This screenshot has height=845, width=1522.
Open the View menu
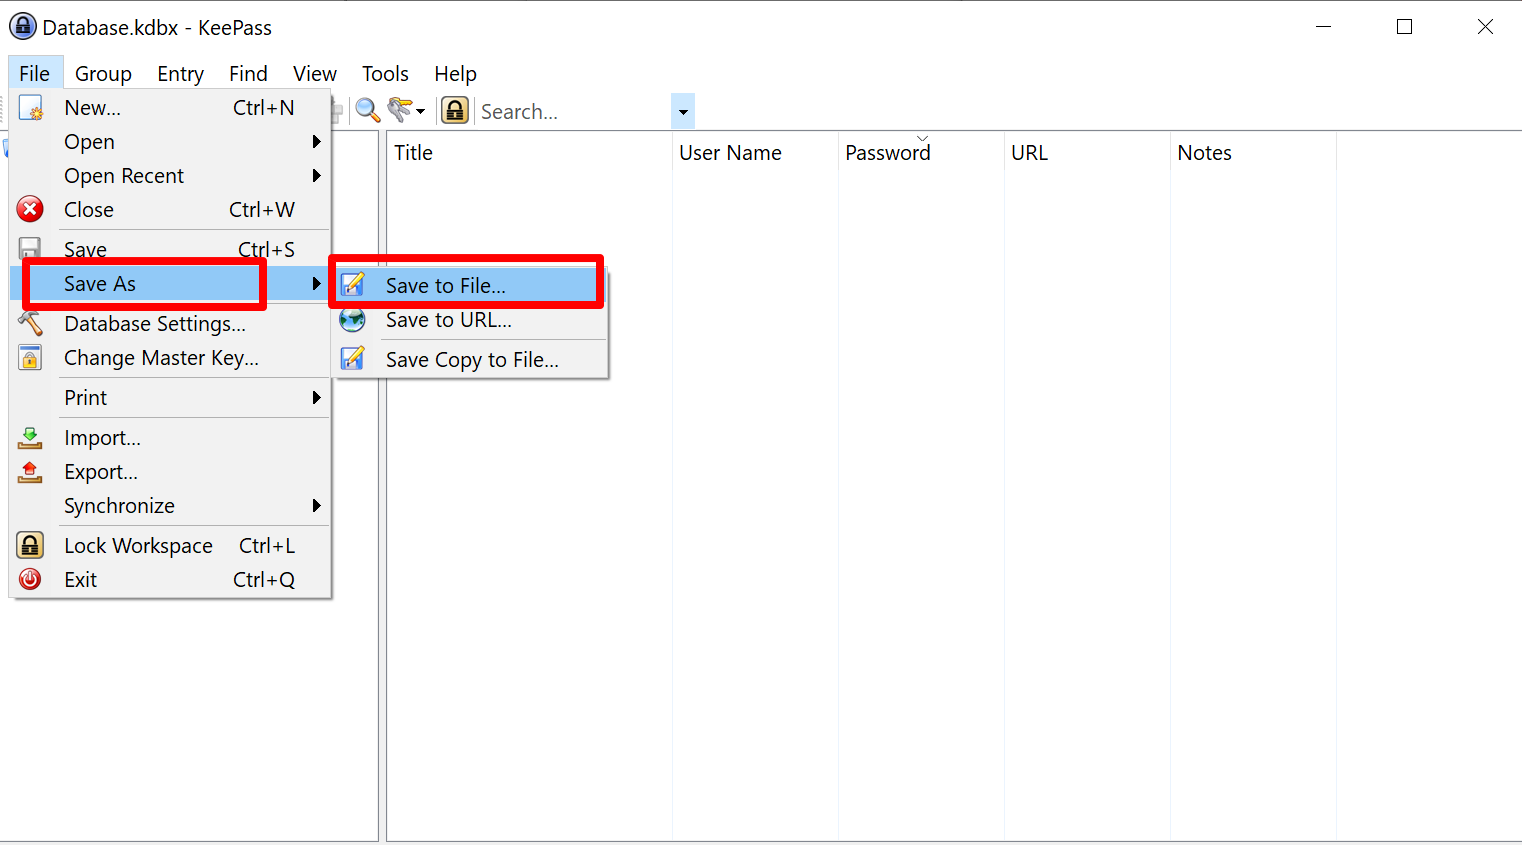(315, 74)
